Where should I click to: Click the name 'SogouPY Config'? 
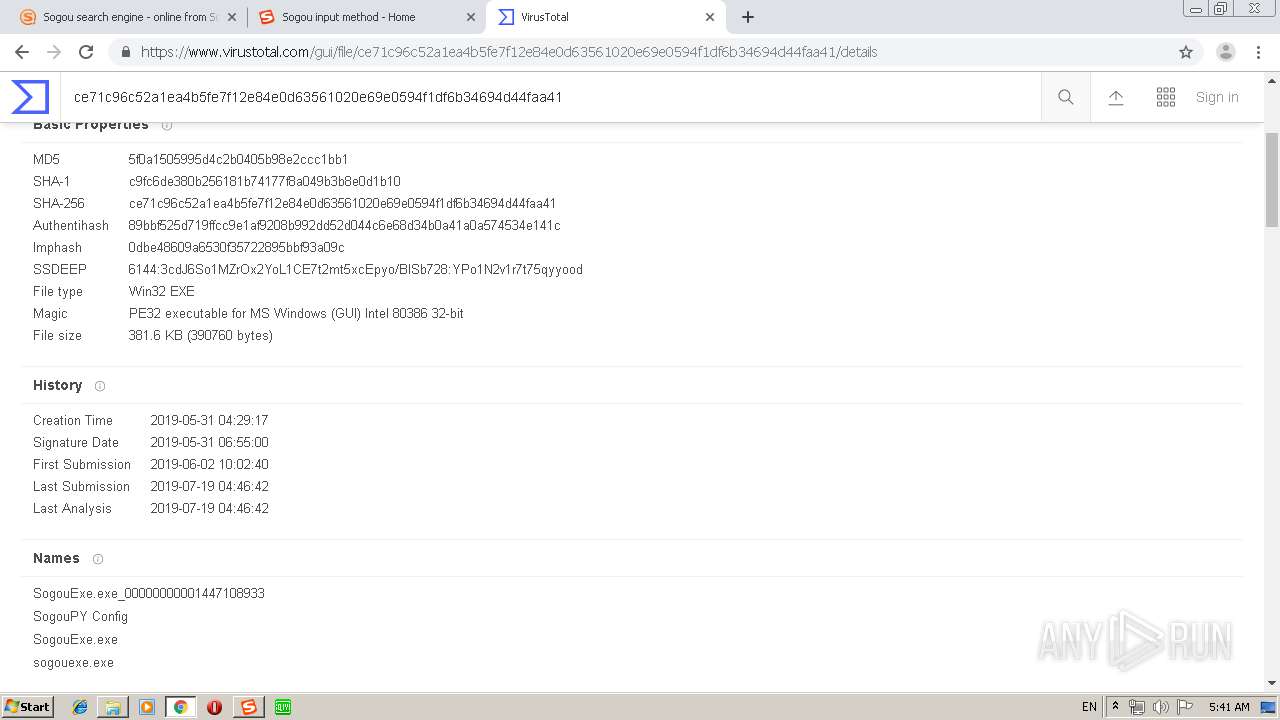click(x=80, y=617)
